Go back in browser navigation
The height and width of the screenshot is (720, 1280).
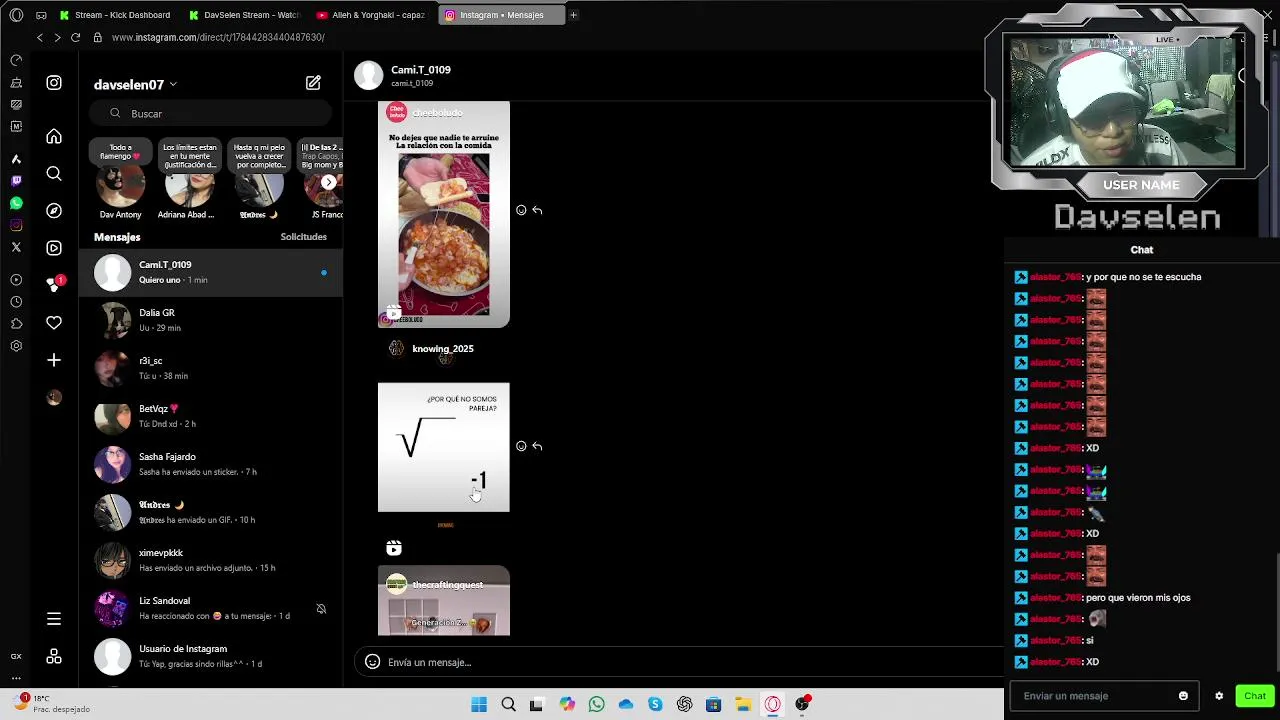pos(40,37)
